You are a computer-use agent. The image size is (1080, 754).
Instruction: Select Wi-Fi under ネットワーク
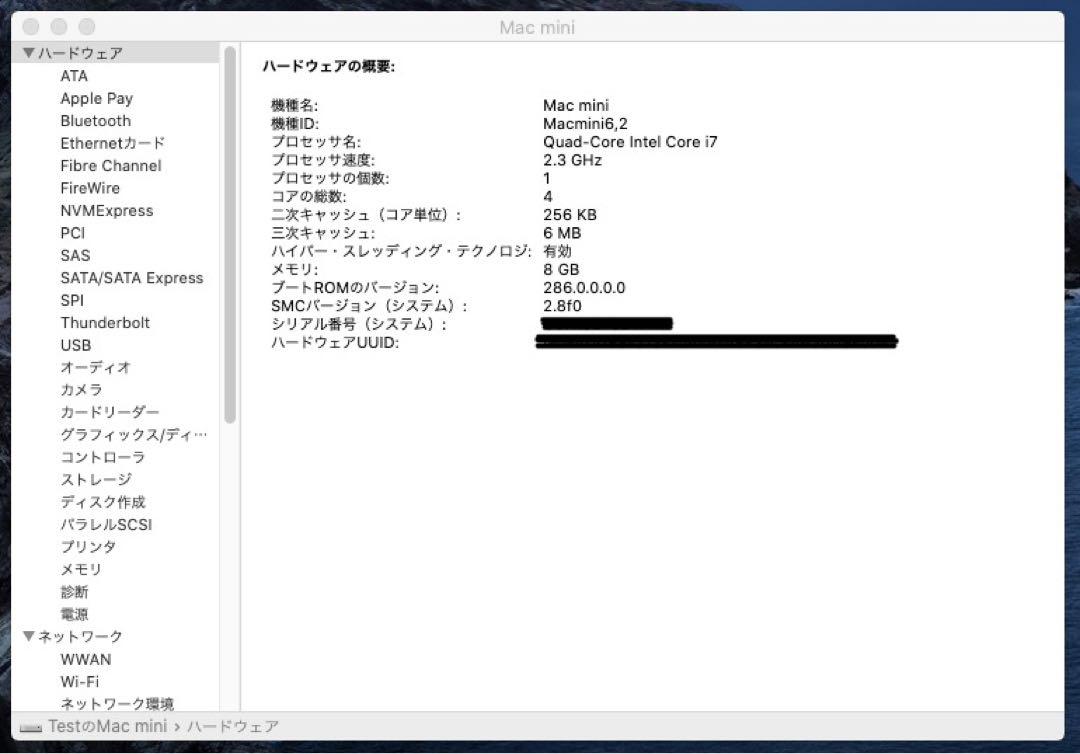(x=79, y=682)
